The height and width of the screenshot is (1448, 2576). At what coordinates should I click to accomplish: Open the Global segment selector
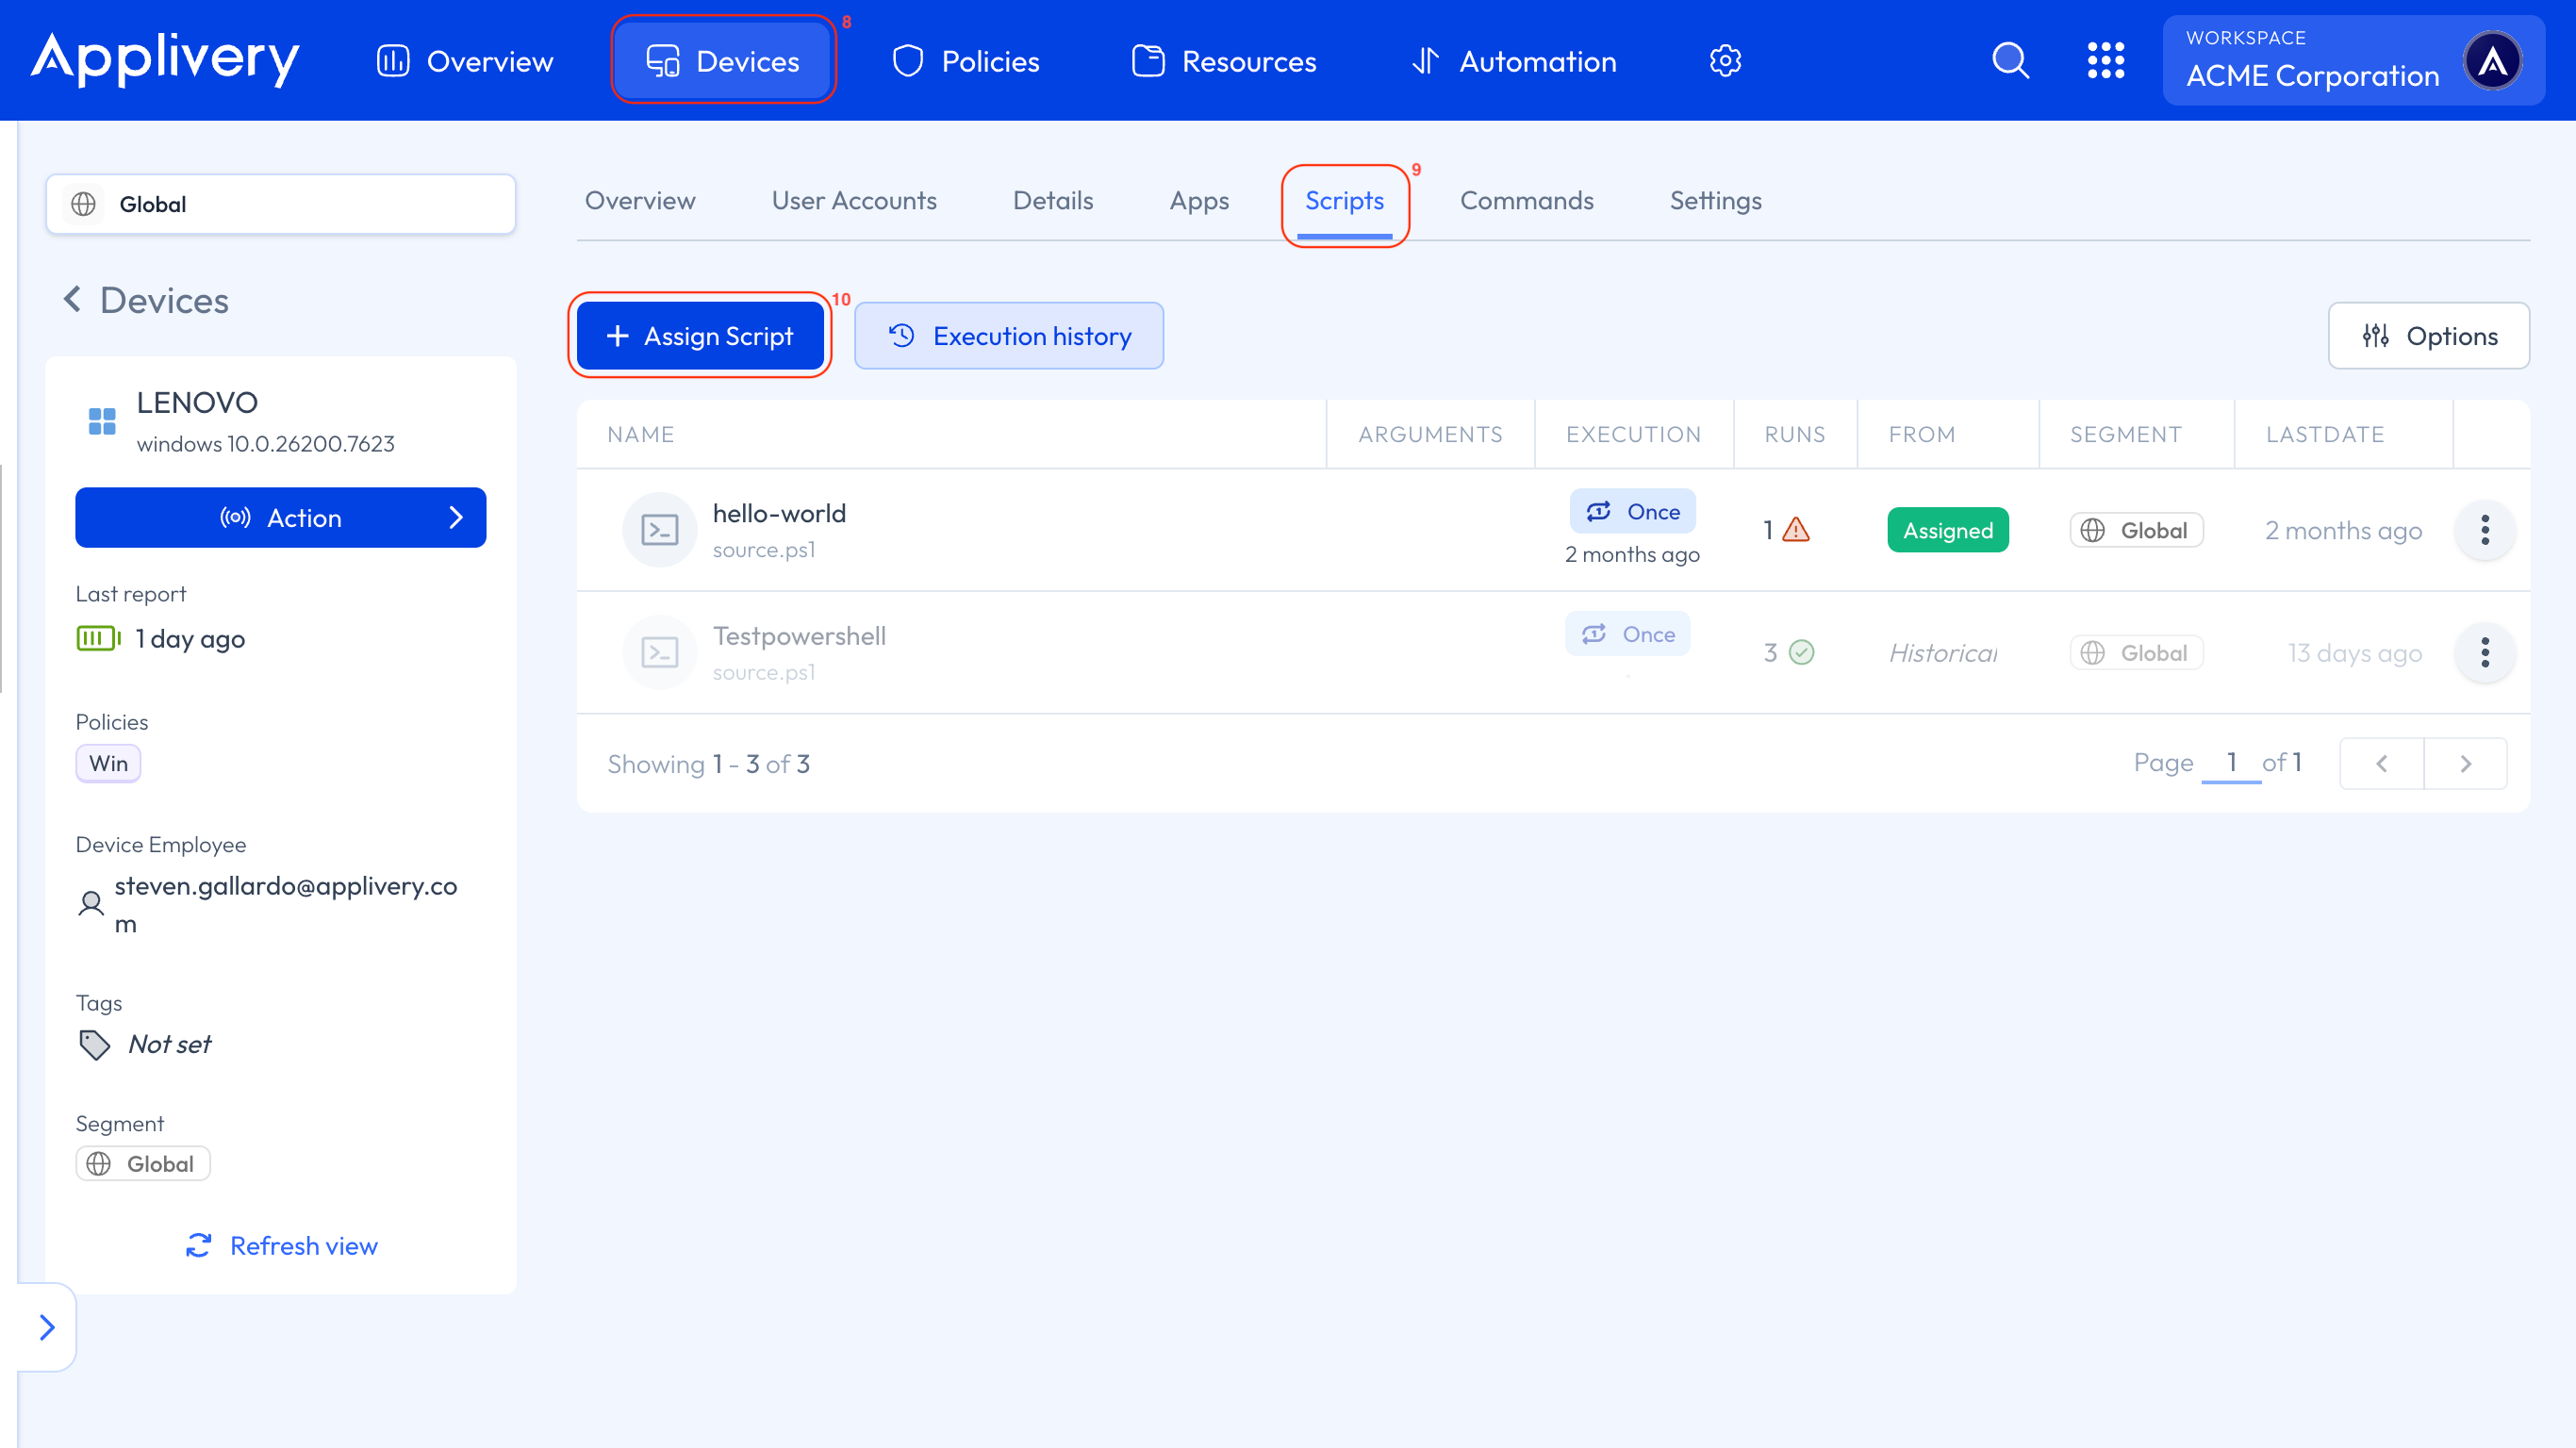pyautogui.click(x=281, y=204)
